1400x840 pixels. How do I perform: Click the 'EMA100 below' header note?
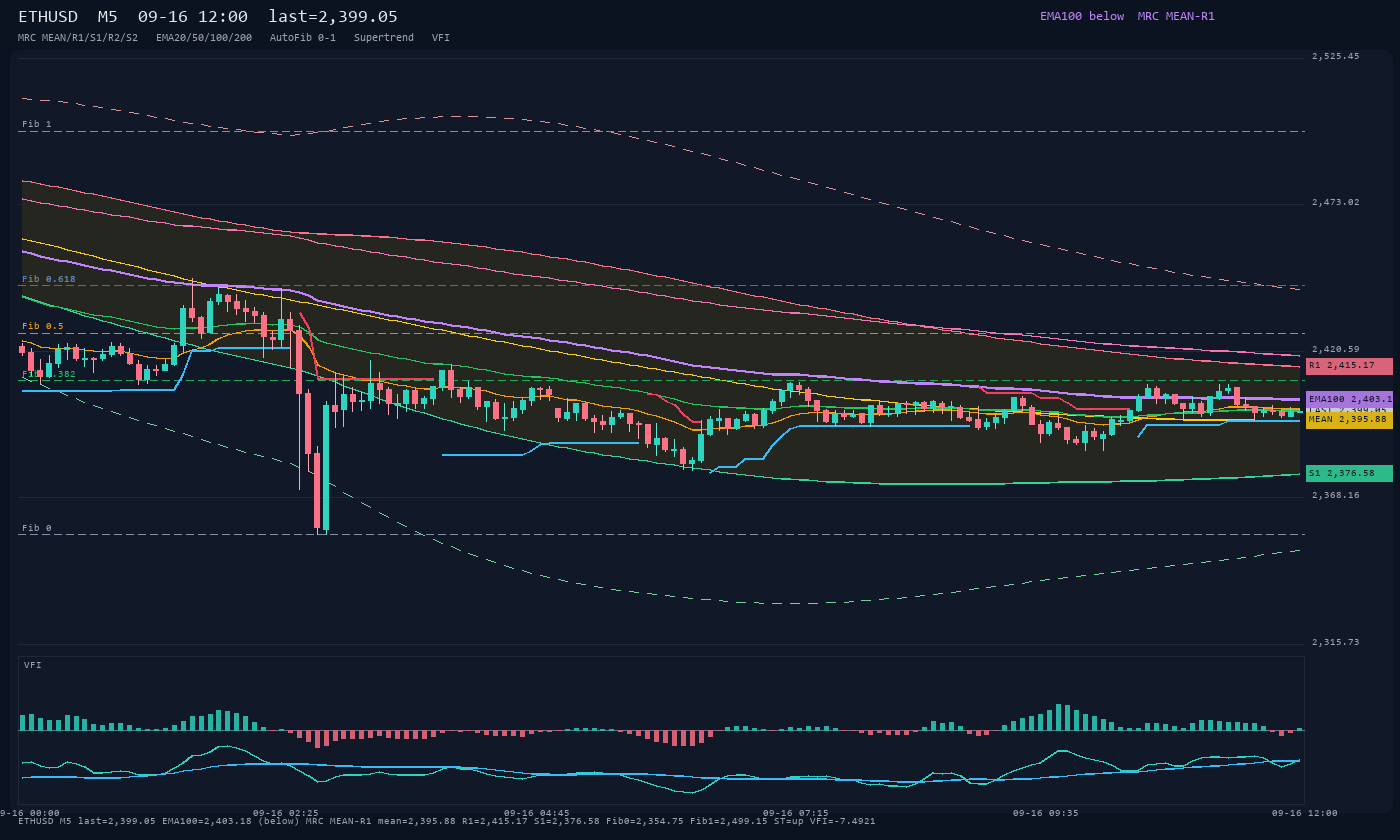coord(1082,16)
